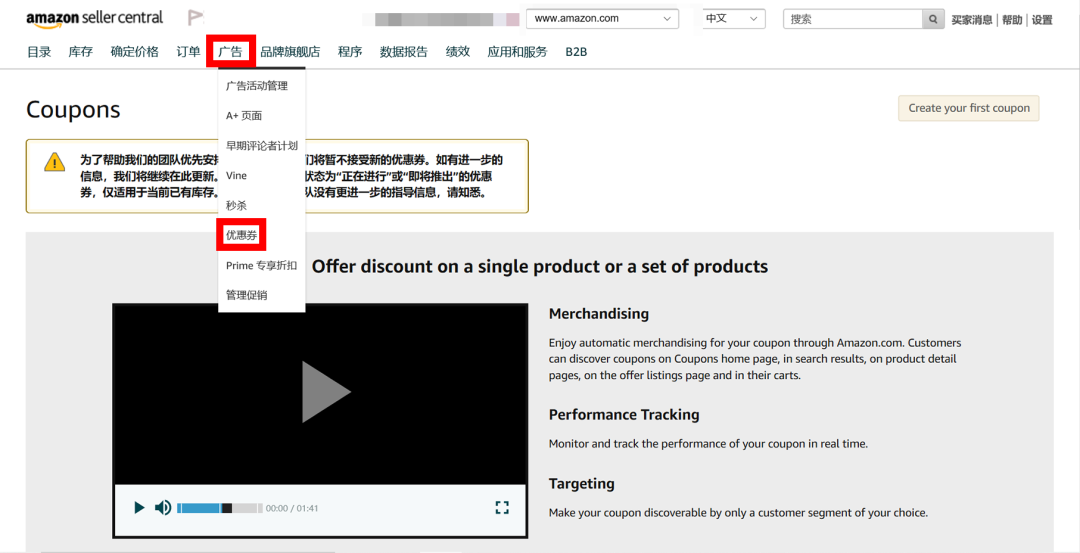Choose 广告活动管理 from the menu
1080x553 pixels.
tap(256, 86)
